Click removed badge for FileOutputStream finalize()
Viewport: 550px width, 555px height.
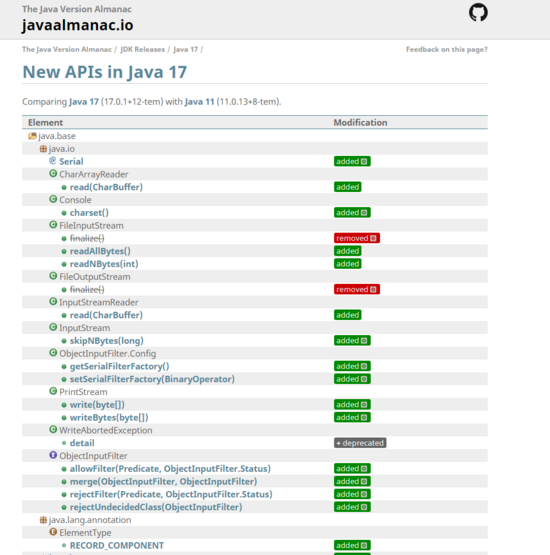pyautogui.click(x=357, y=289)
